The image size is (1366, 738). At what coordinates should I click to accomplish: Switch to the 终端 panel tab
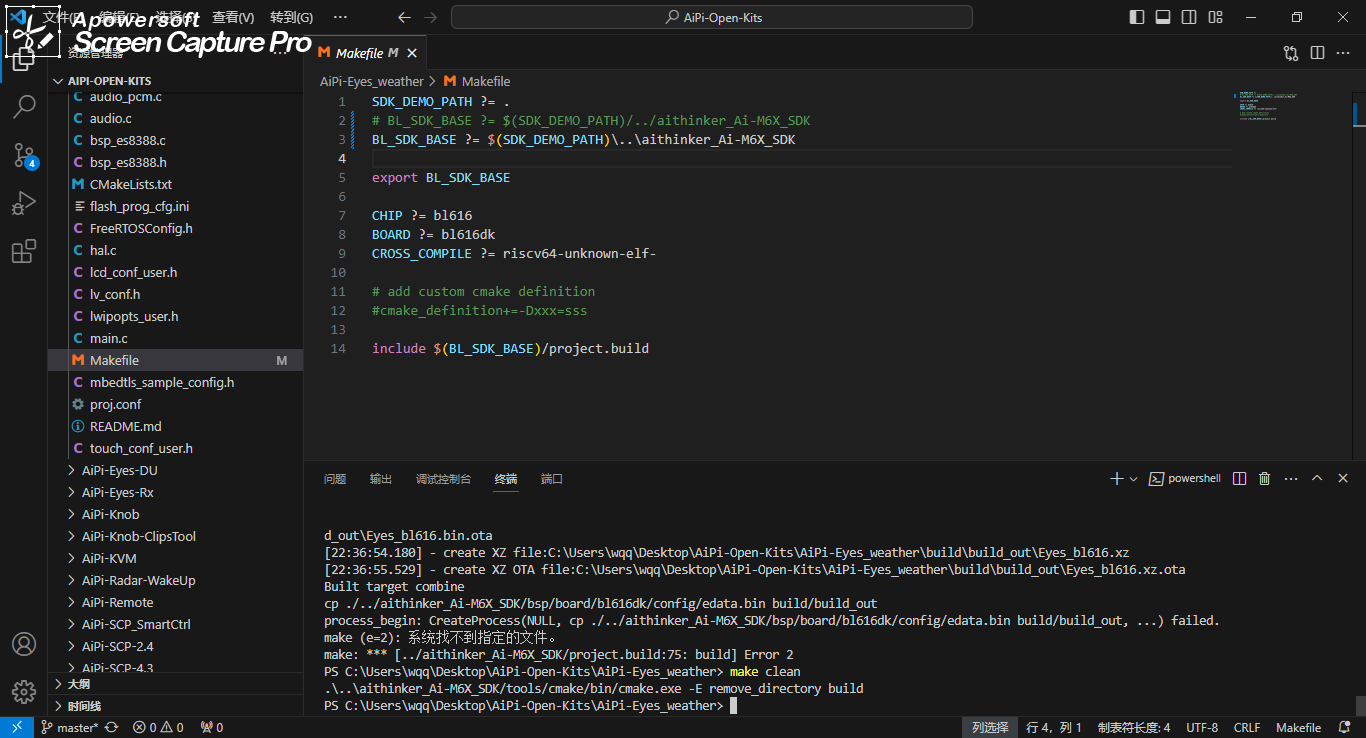(506, 479)
